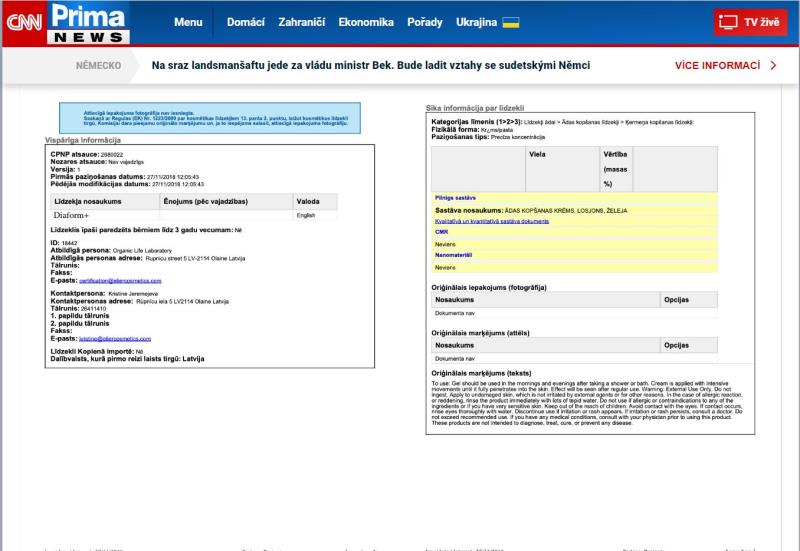Click the Līdzekļa nosaukums column header

[105, 202]
